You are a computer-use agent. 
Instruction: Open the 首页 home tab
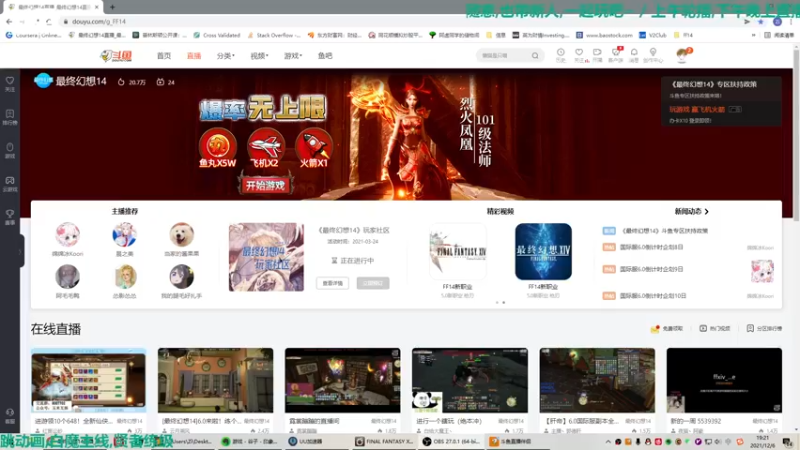164,56
